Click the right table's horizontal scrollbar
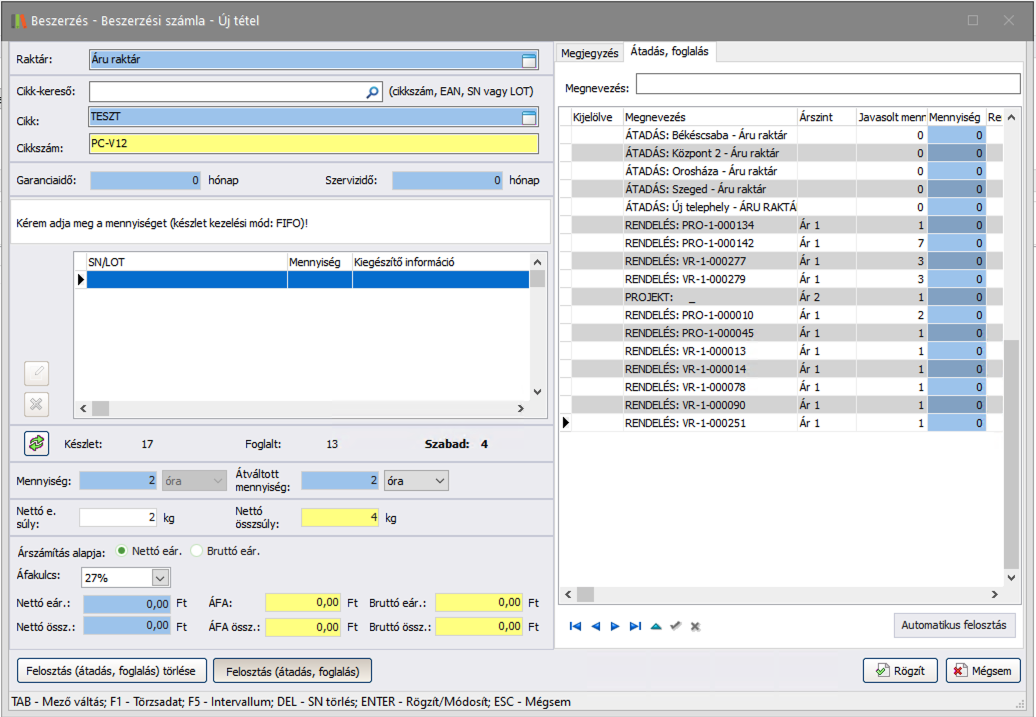The height and width of the screenshot is (717, 1036). 780,594
